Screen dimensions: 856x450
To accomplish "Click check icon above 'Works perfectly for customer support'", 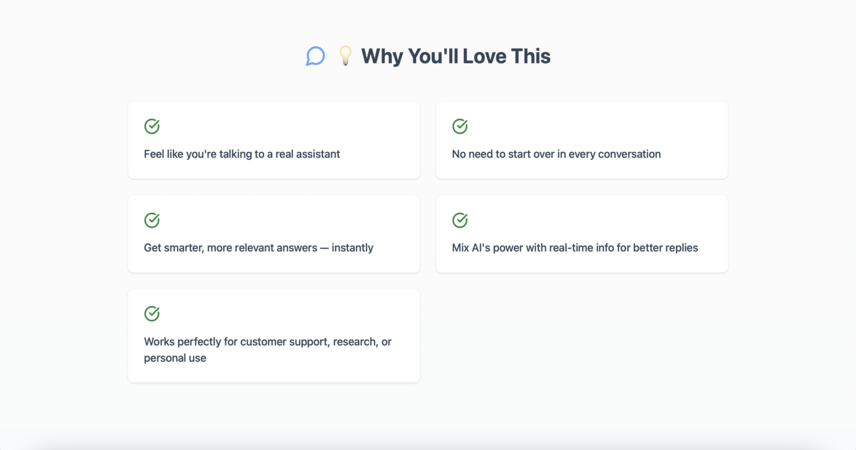I will [x=152, y=313].
